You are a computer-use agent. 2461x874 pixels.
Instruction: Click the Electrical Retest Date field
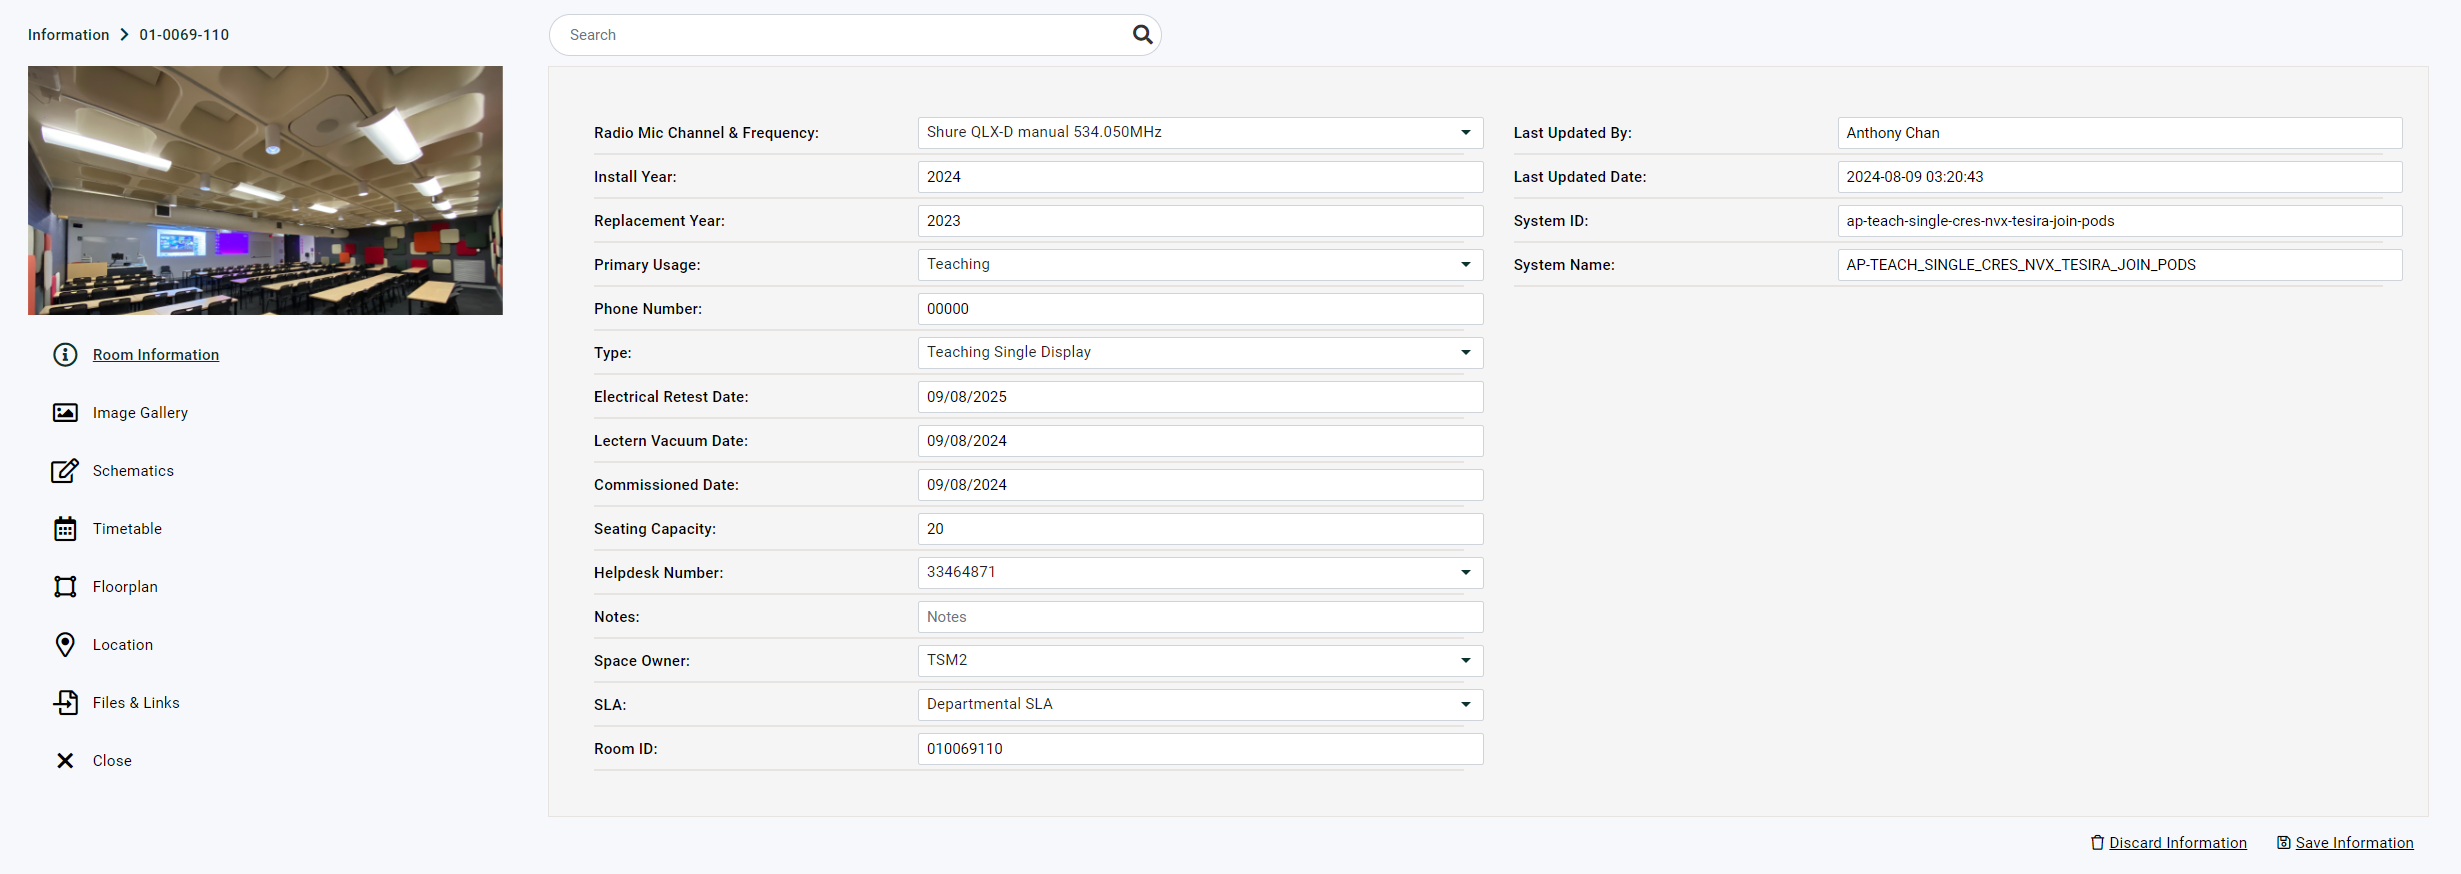tap(1200, 397)
